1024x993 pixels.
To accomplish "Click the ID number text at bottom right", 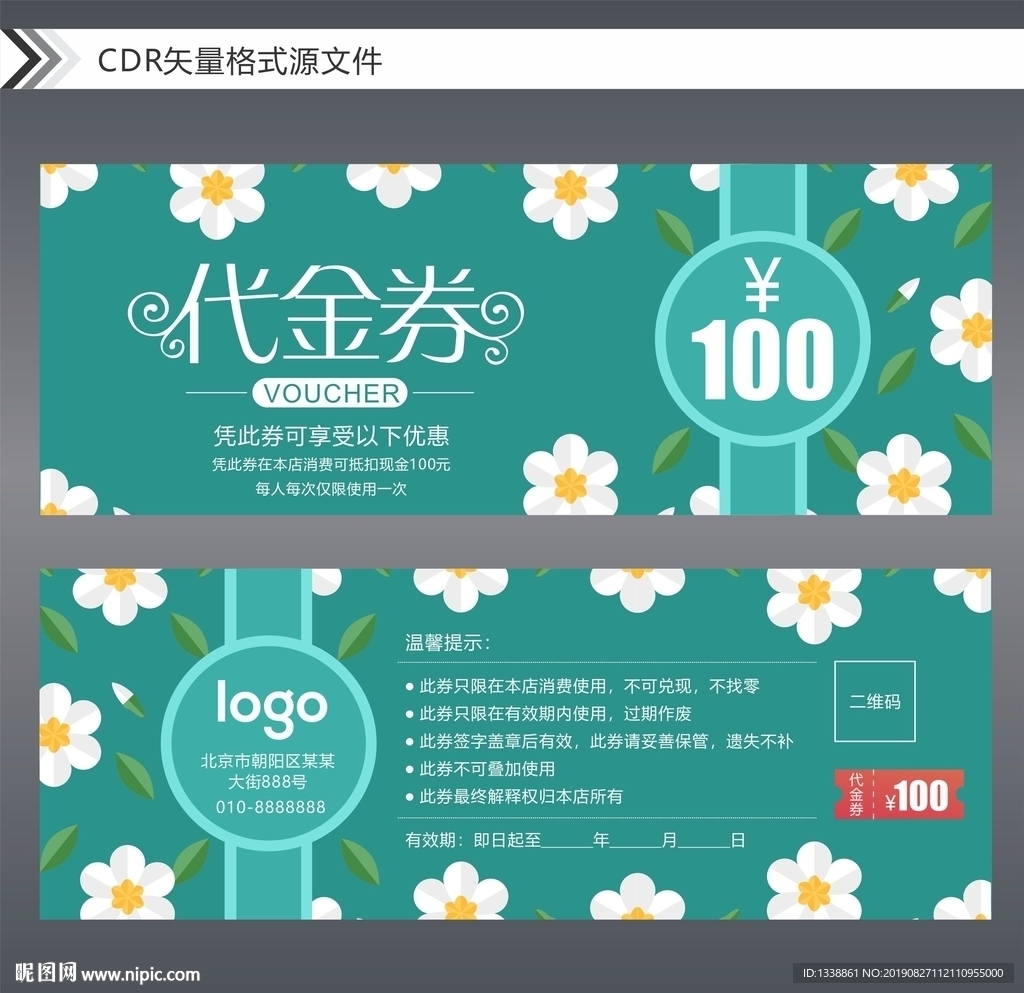I will (x=903, y=973).
